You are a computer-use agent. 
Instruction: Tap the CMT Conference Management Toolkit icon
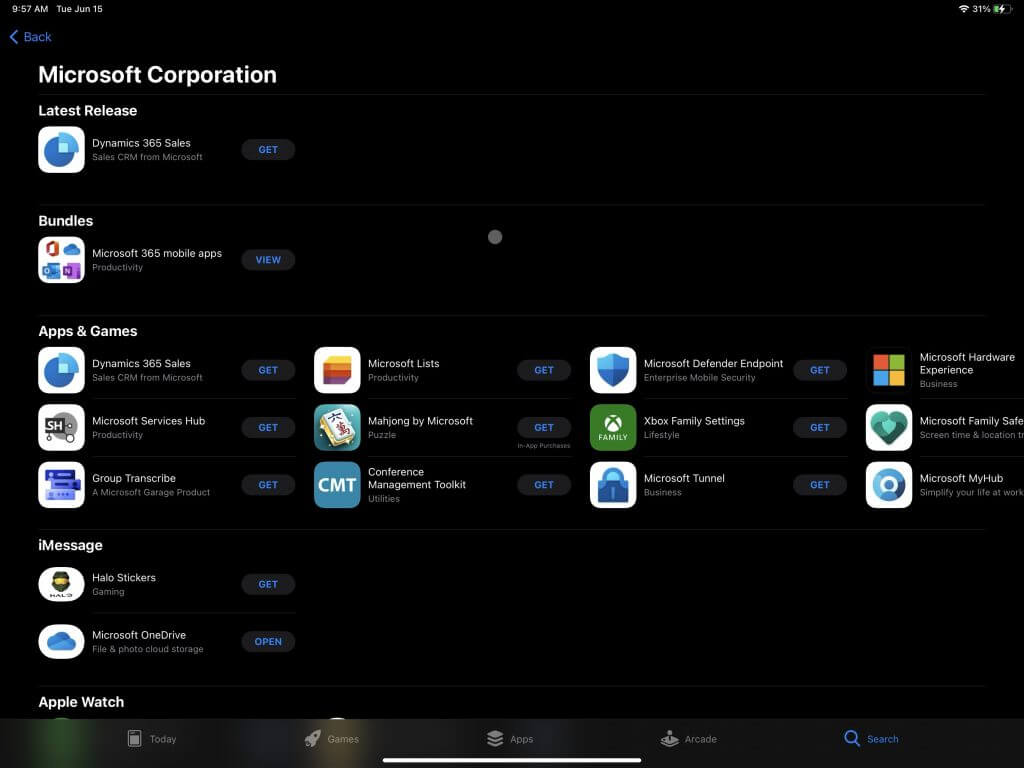337,485
